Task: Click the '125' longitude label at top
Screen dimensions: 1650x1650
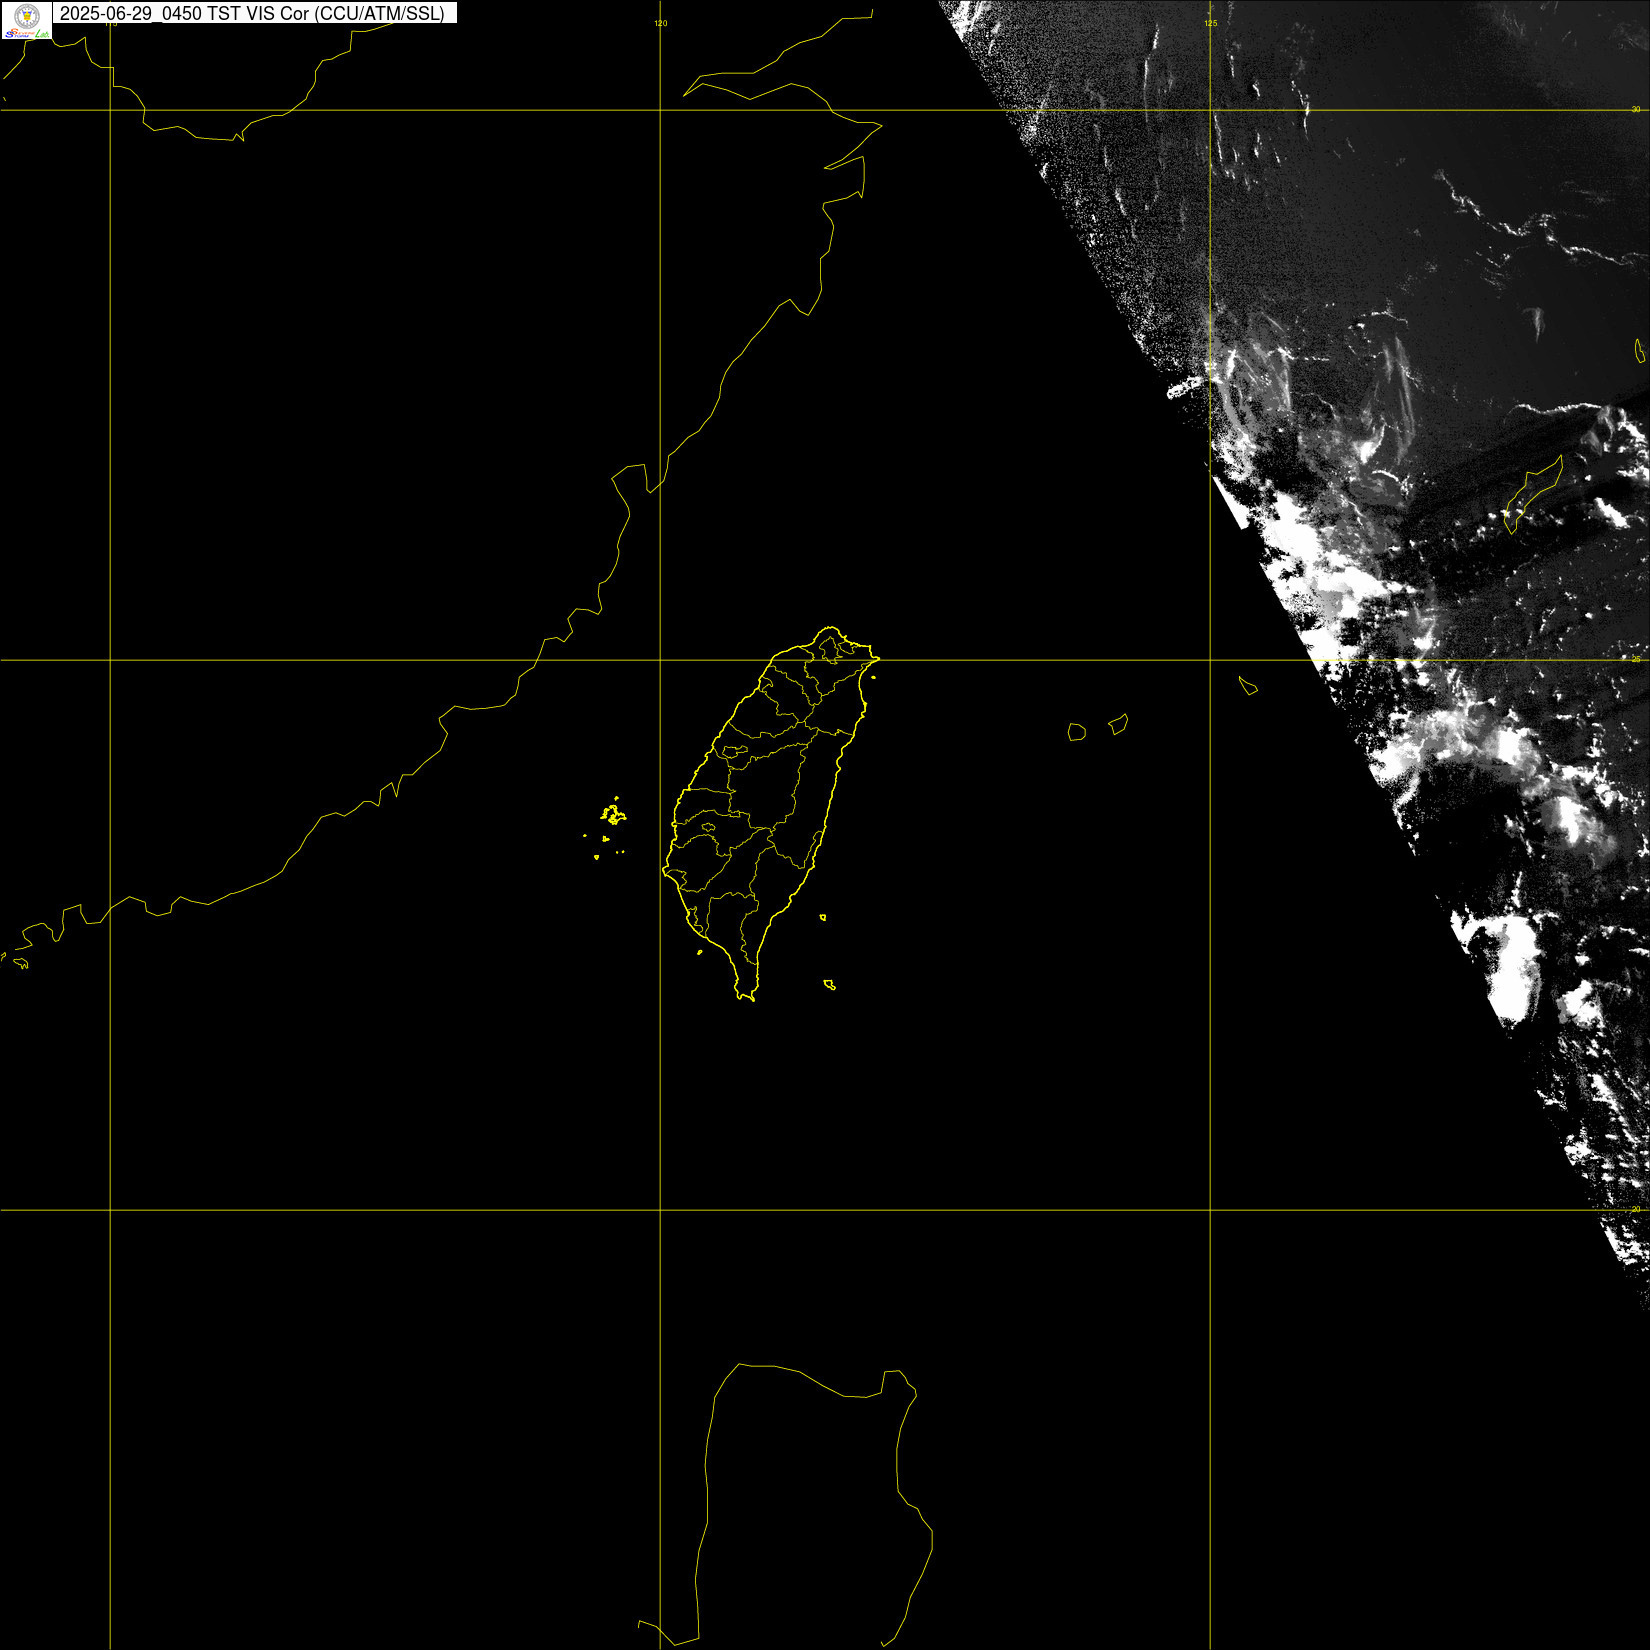Action: click(1211, 23)
